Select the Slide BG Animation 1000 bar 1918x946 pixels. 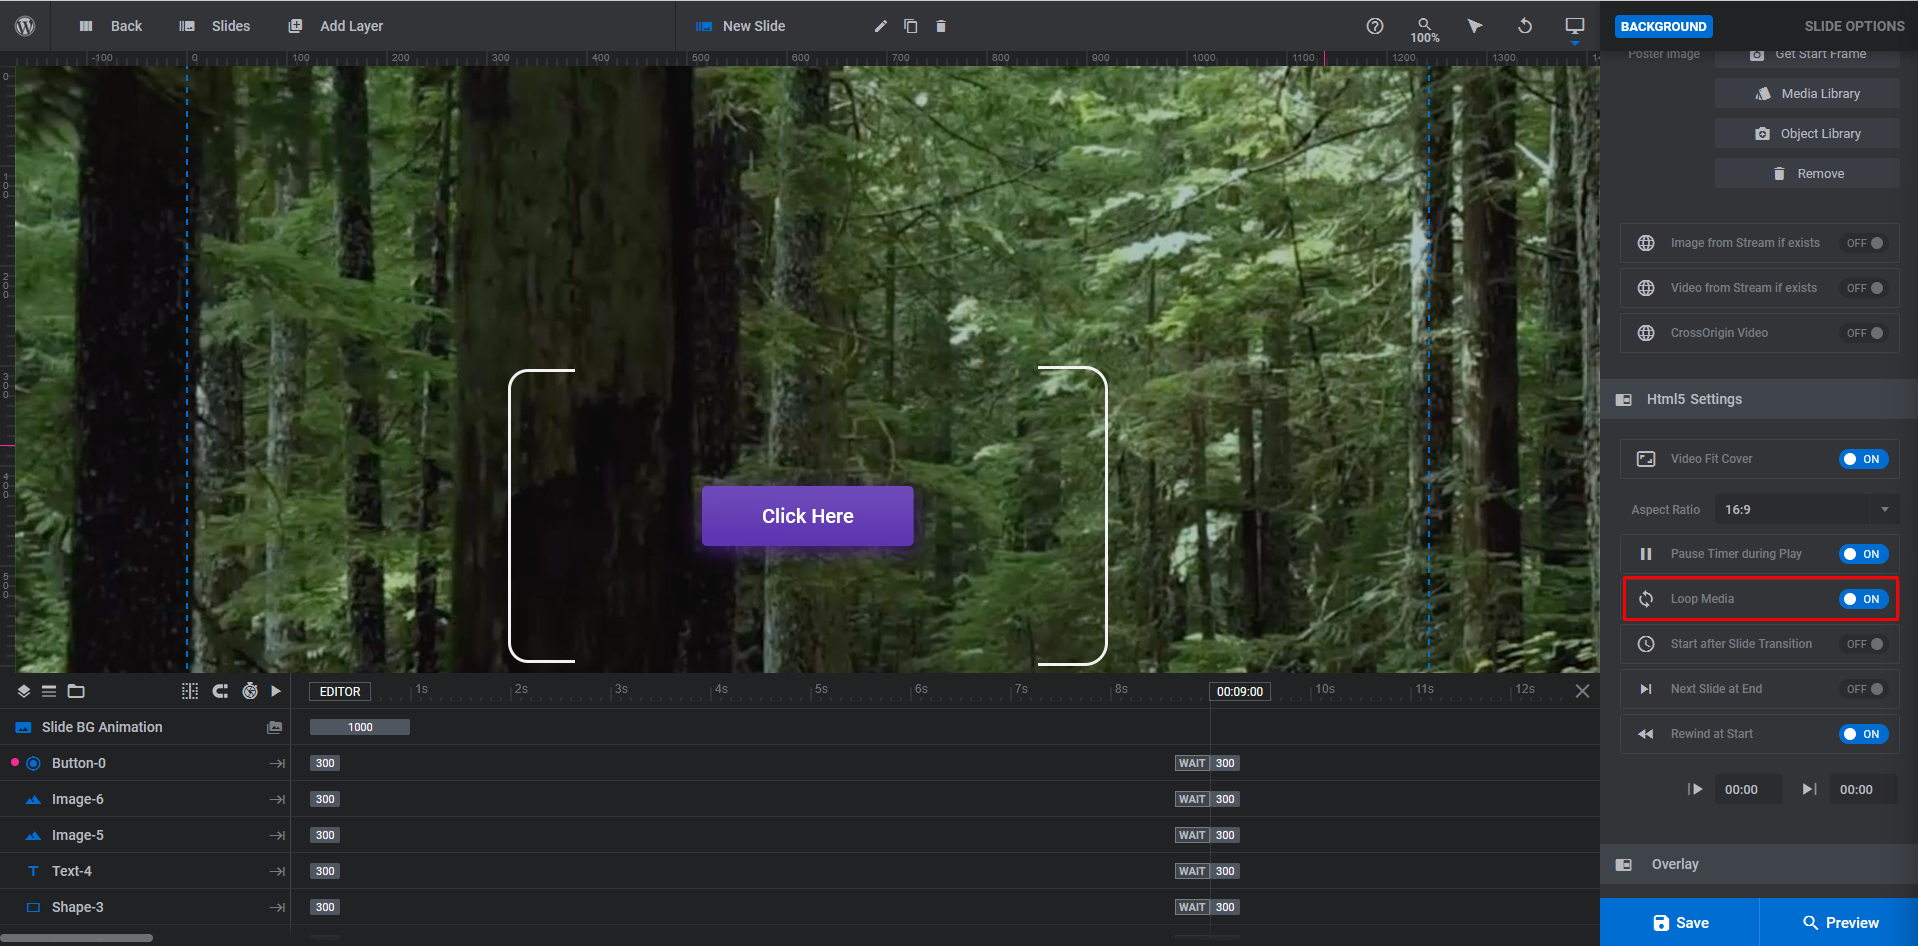point(360,727)
